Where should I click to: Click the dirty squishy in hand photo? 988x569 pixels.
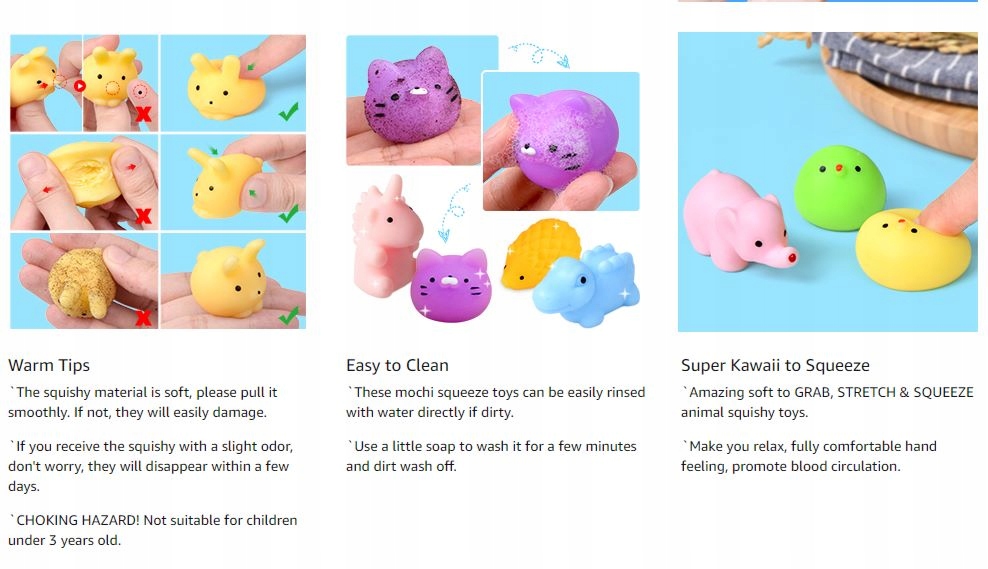(84, 281)
